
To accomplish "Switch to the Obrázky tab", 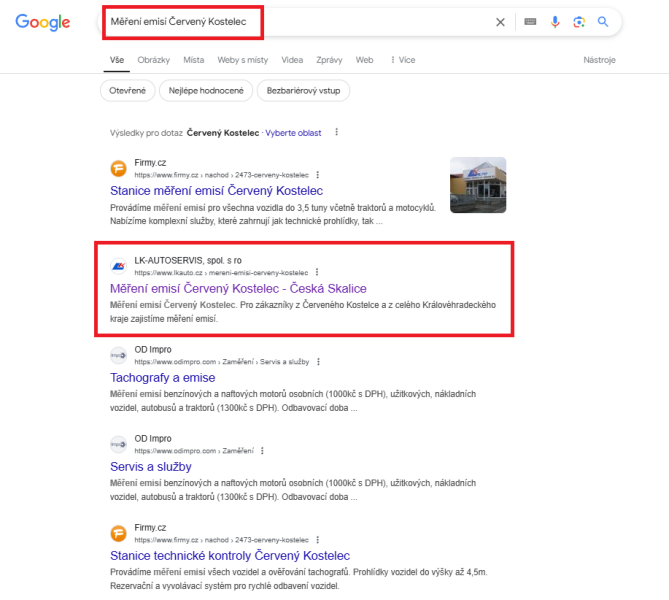I will pyautogui.click(x=154, y=60).
